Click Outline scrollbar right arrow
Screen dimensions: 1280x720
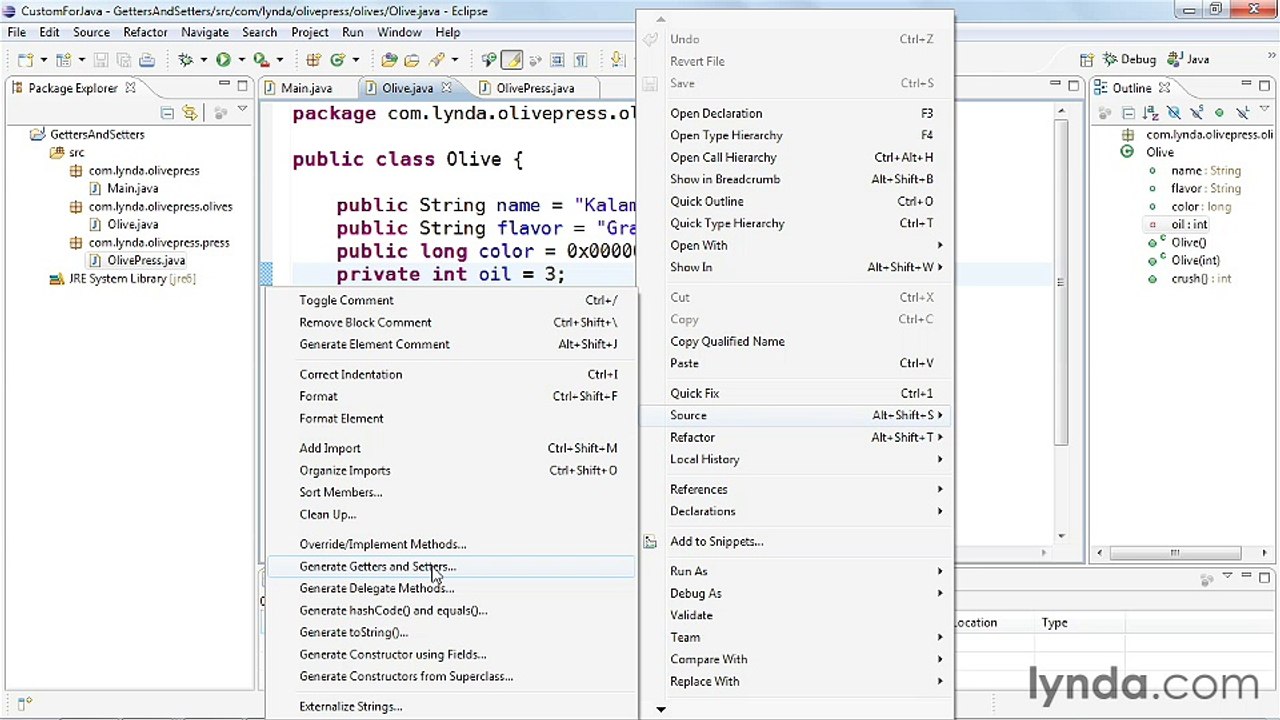1264,553
